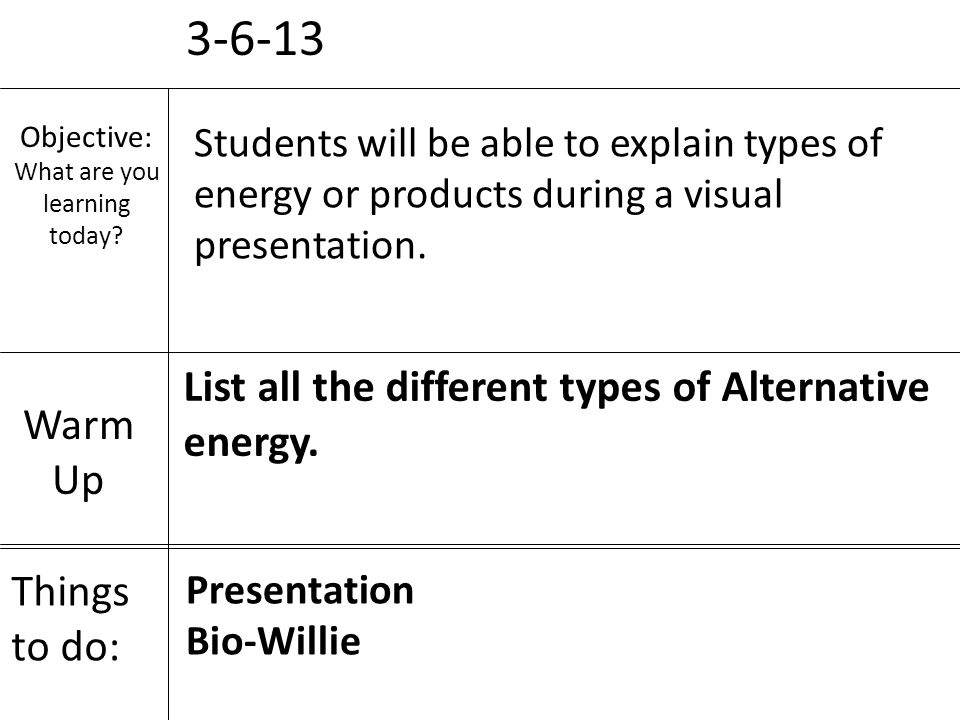This screenshot has width=960, height=720.
Task: Click the word 'presentation.' in objective
Action: (310, 246)
